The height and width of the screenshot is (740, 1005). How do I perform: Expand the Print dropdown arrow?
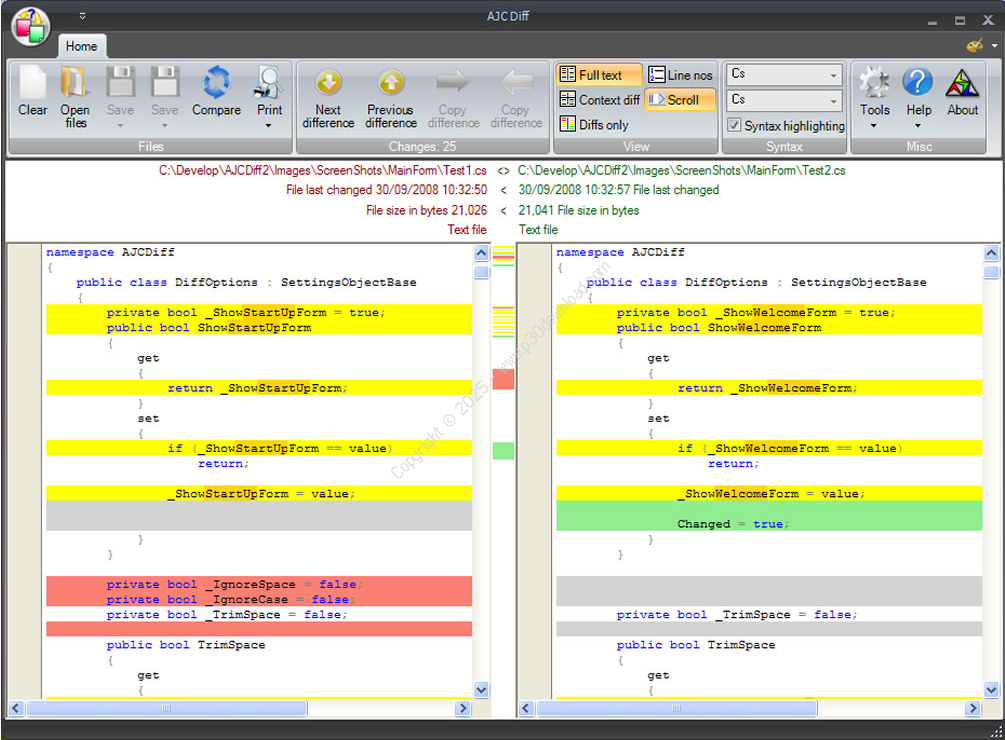pyautogui.click(x=269, y=126)
